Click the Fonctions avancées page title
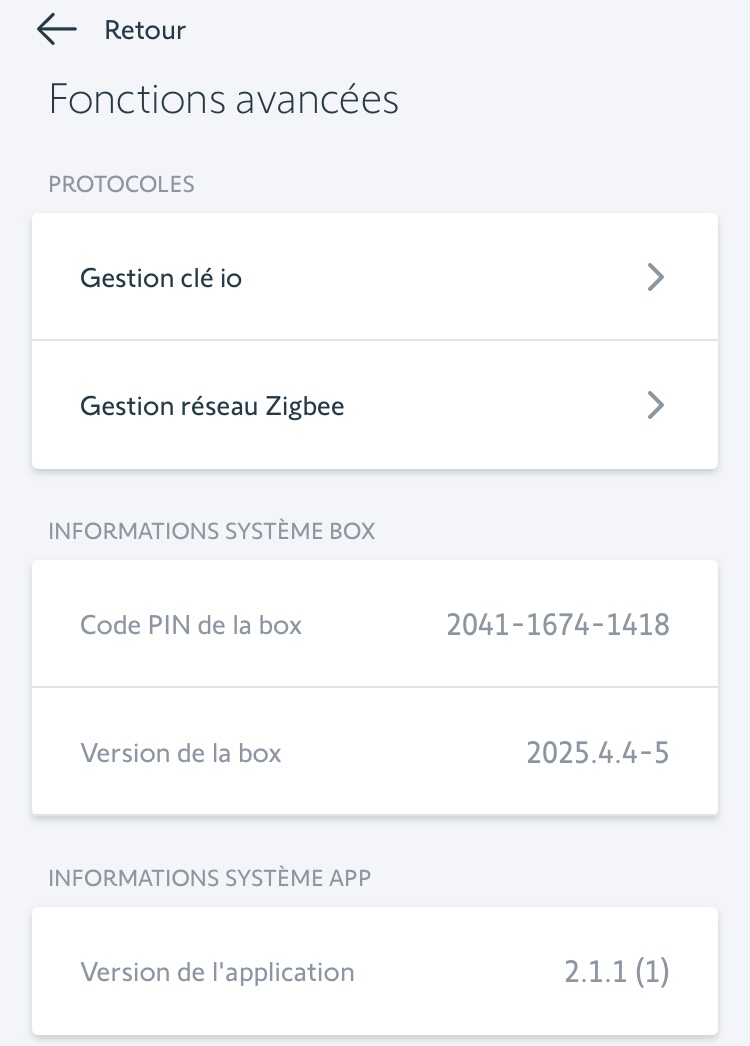The height and width of the screenshot is (1046, 750). pos(224,100)
